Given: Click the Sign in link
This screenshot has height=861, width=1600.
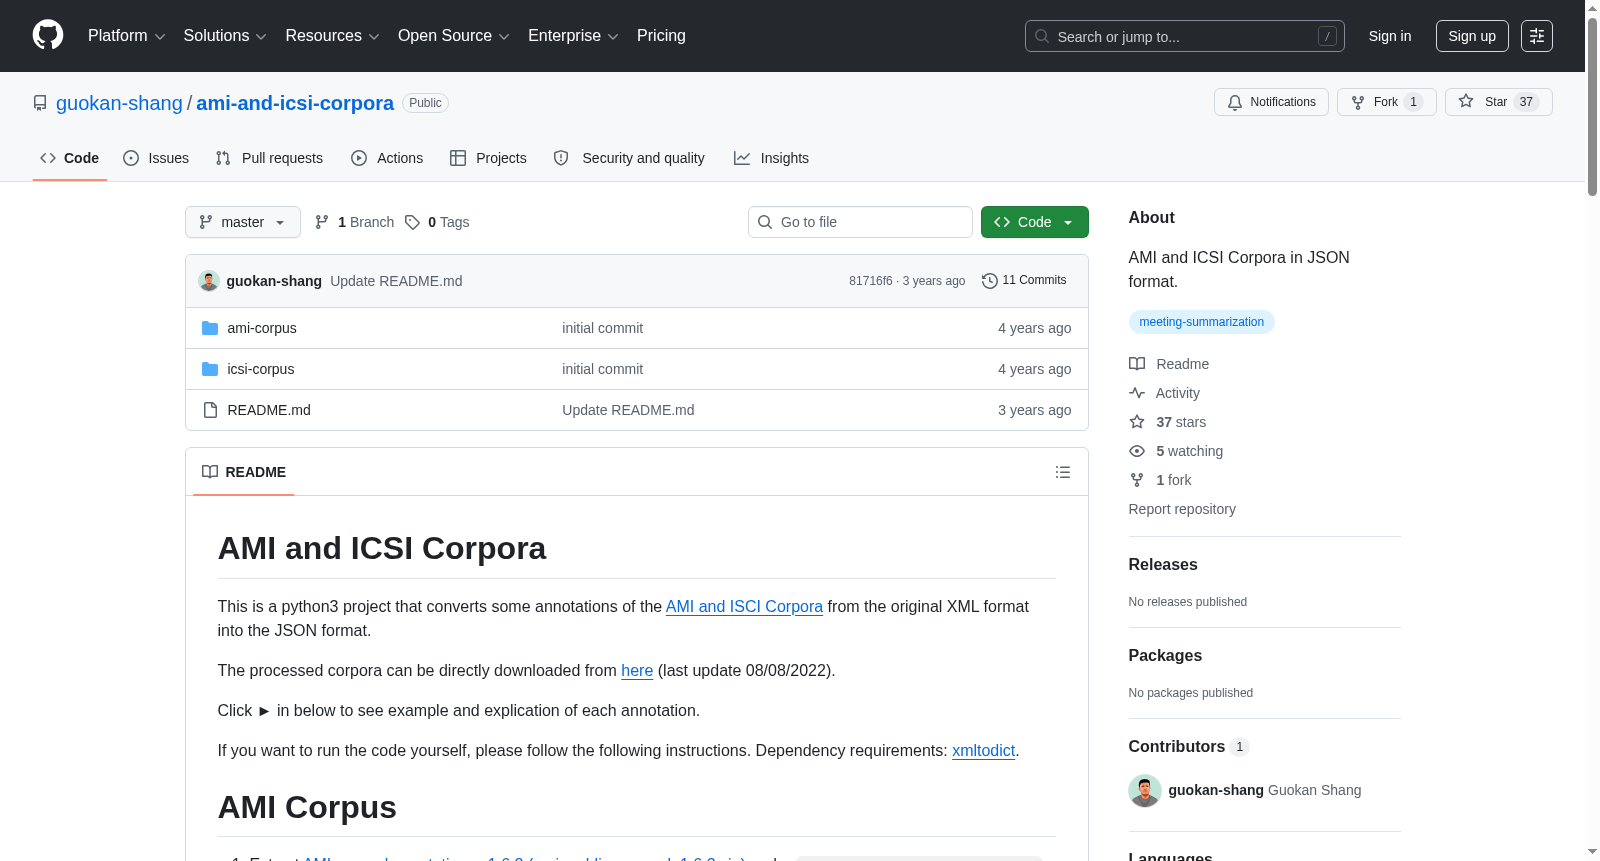Looking at the screenshot, I should [x=1390, y=36].
